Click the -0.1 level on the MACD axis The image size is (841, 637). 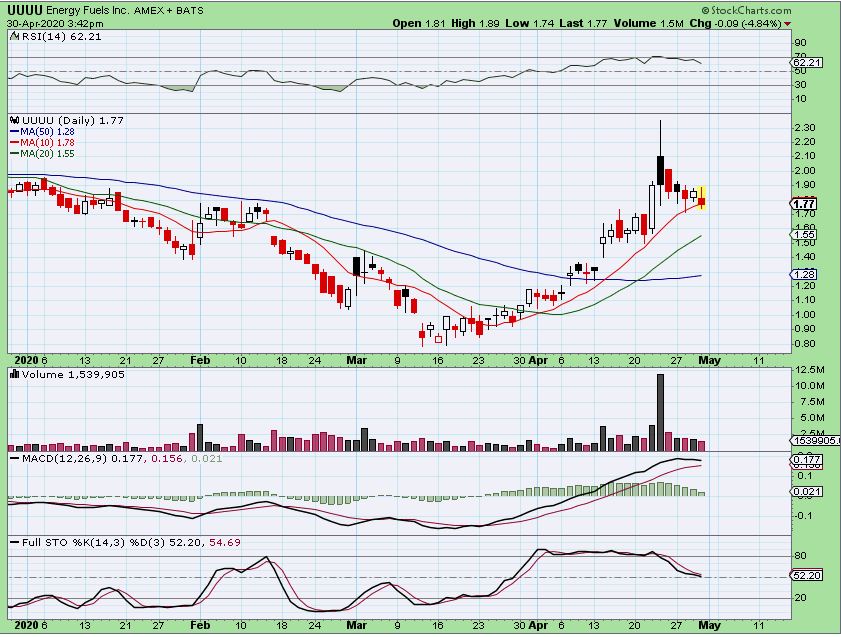tap(803, 516)
